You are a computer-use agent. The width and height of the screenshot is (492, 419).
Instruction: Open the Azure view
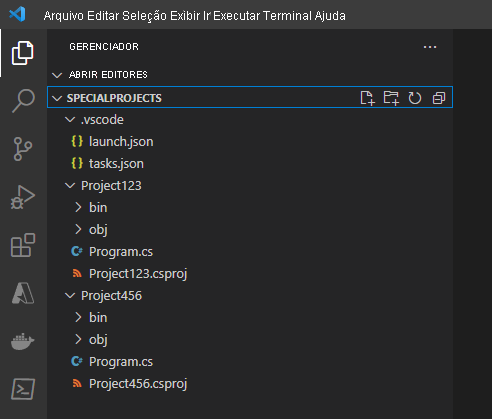(23, 293)
